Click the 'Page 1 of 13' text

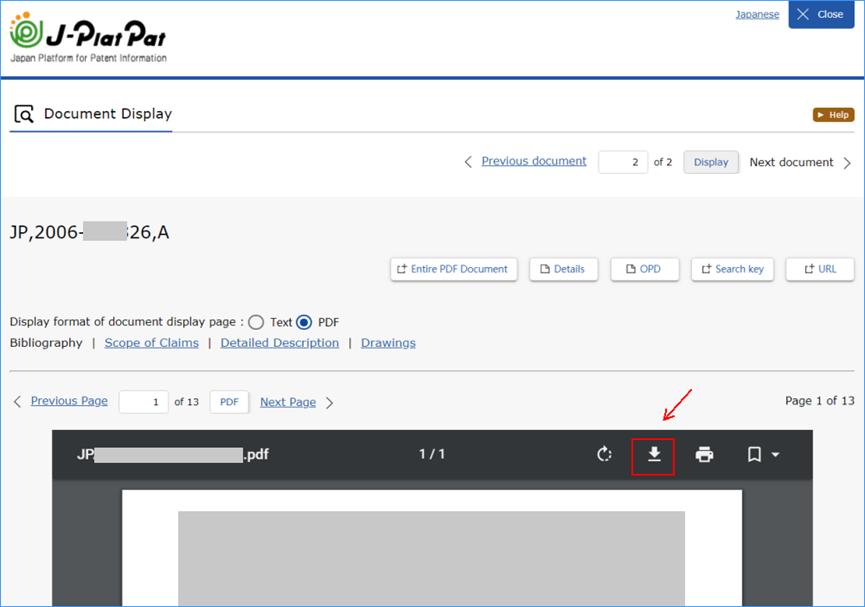tap(819, 401)
